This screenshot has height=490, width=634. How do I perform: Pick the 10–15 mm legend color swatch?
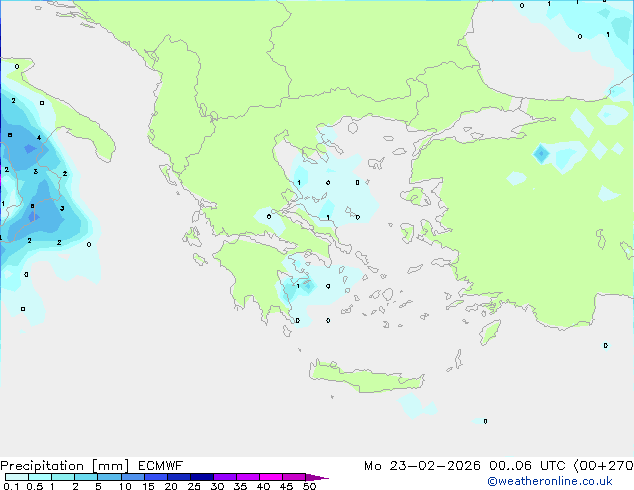[x=134, y=478]
